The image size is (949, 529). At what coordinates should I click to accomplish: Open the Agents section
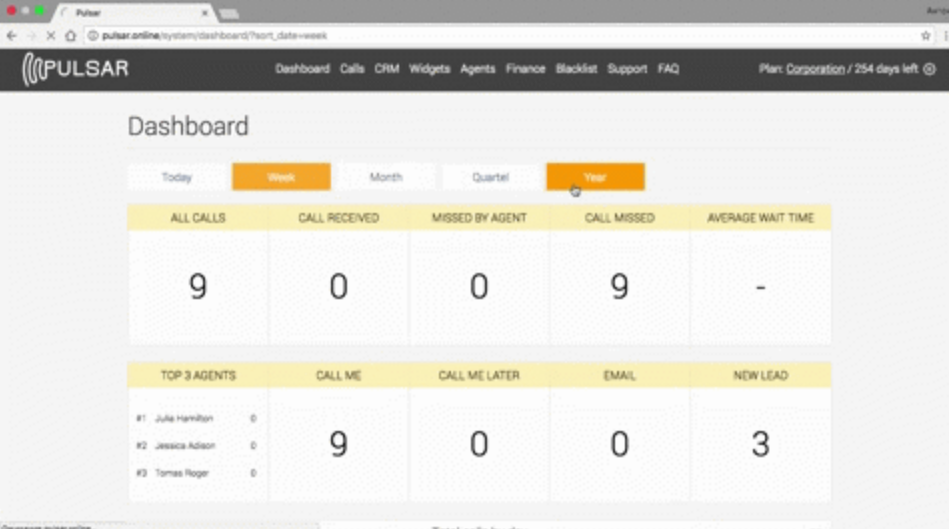click(478, 69)
